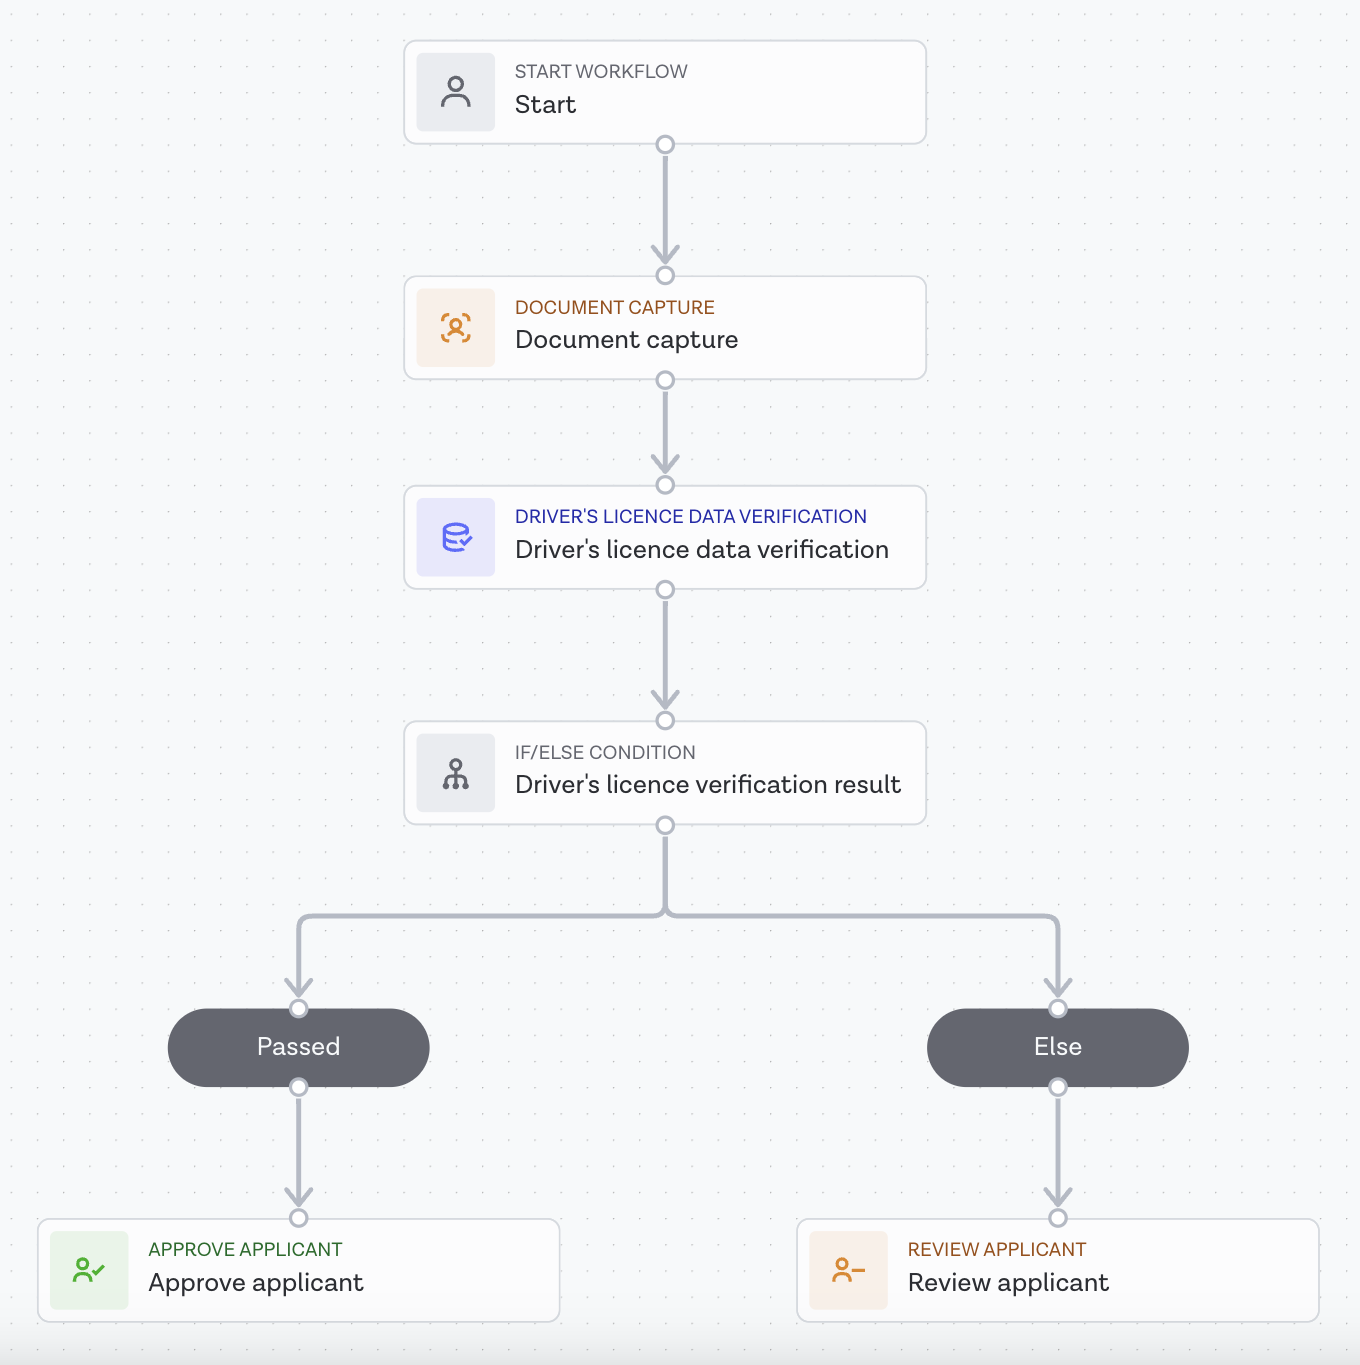This screenshot has width=1360, height=1365.
Task: Select the Else branch label
Action: click(1057, 1047)
